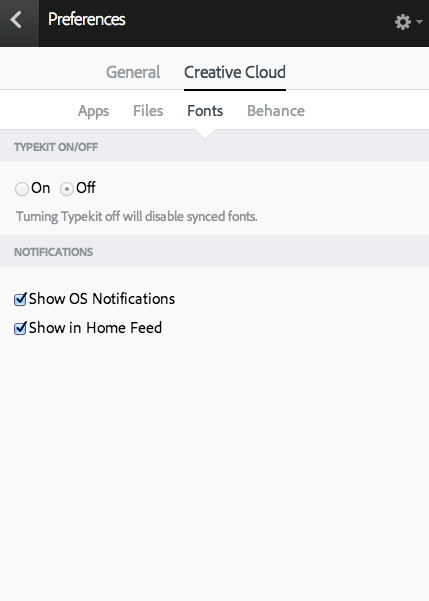Select the Fonts sub-tab
This screenshot has height=601, width=429.
point(205,111)
